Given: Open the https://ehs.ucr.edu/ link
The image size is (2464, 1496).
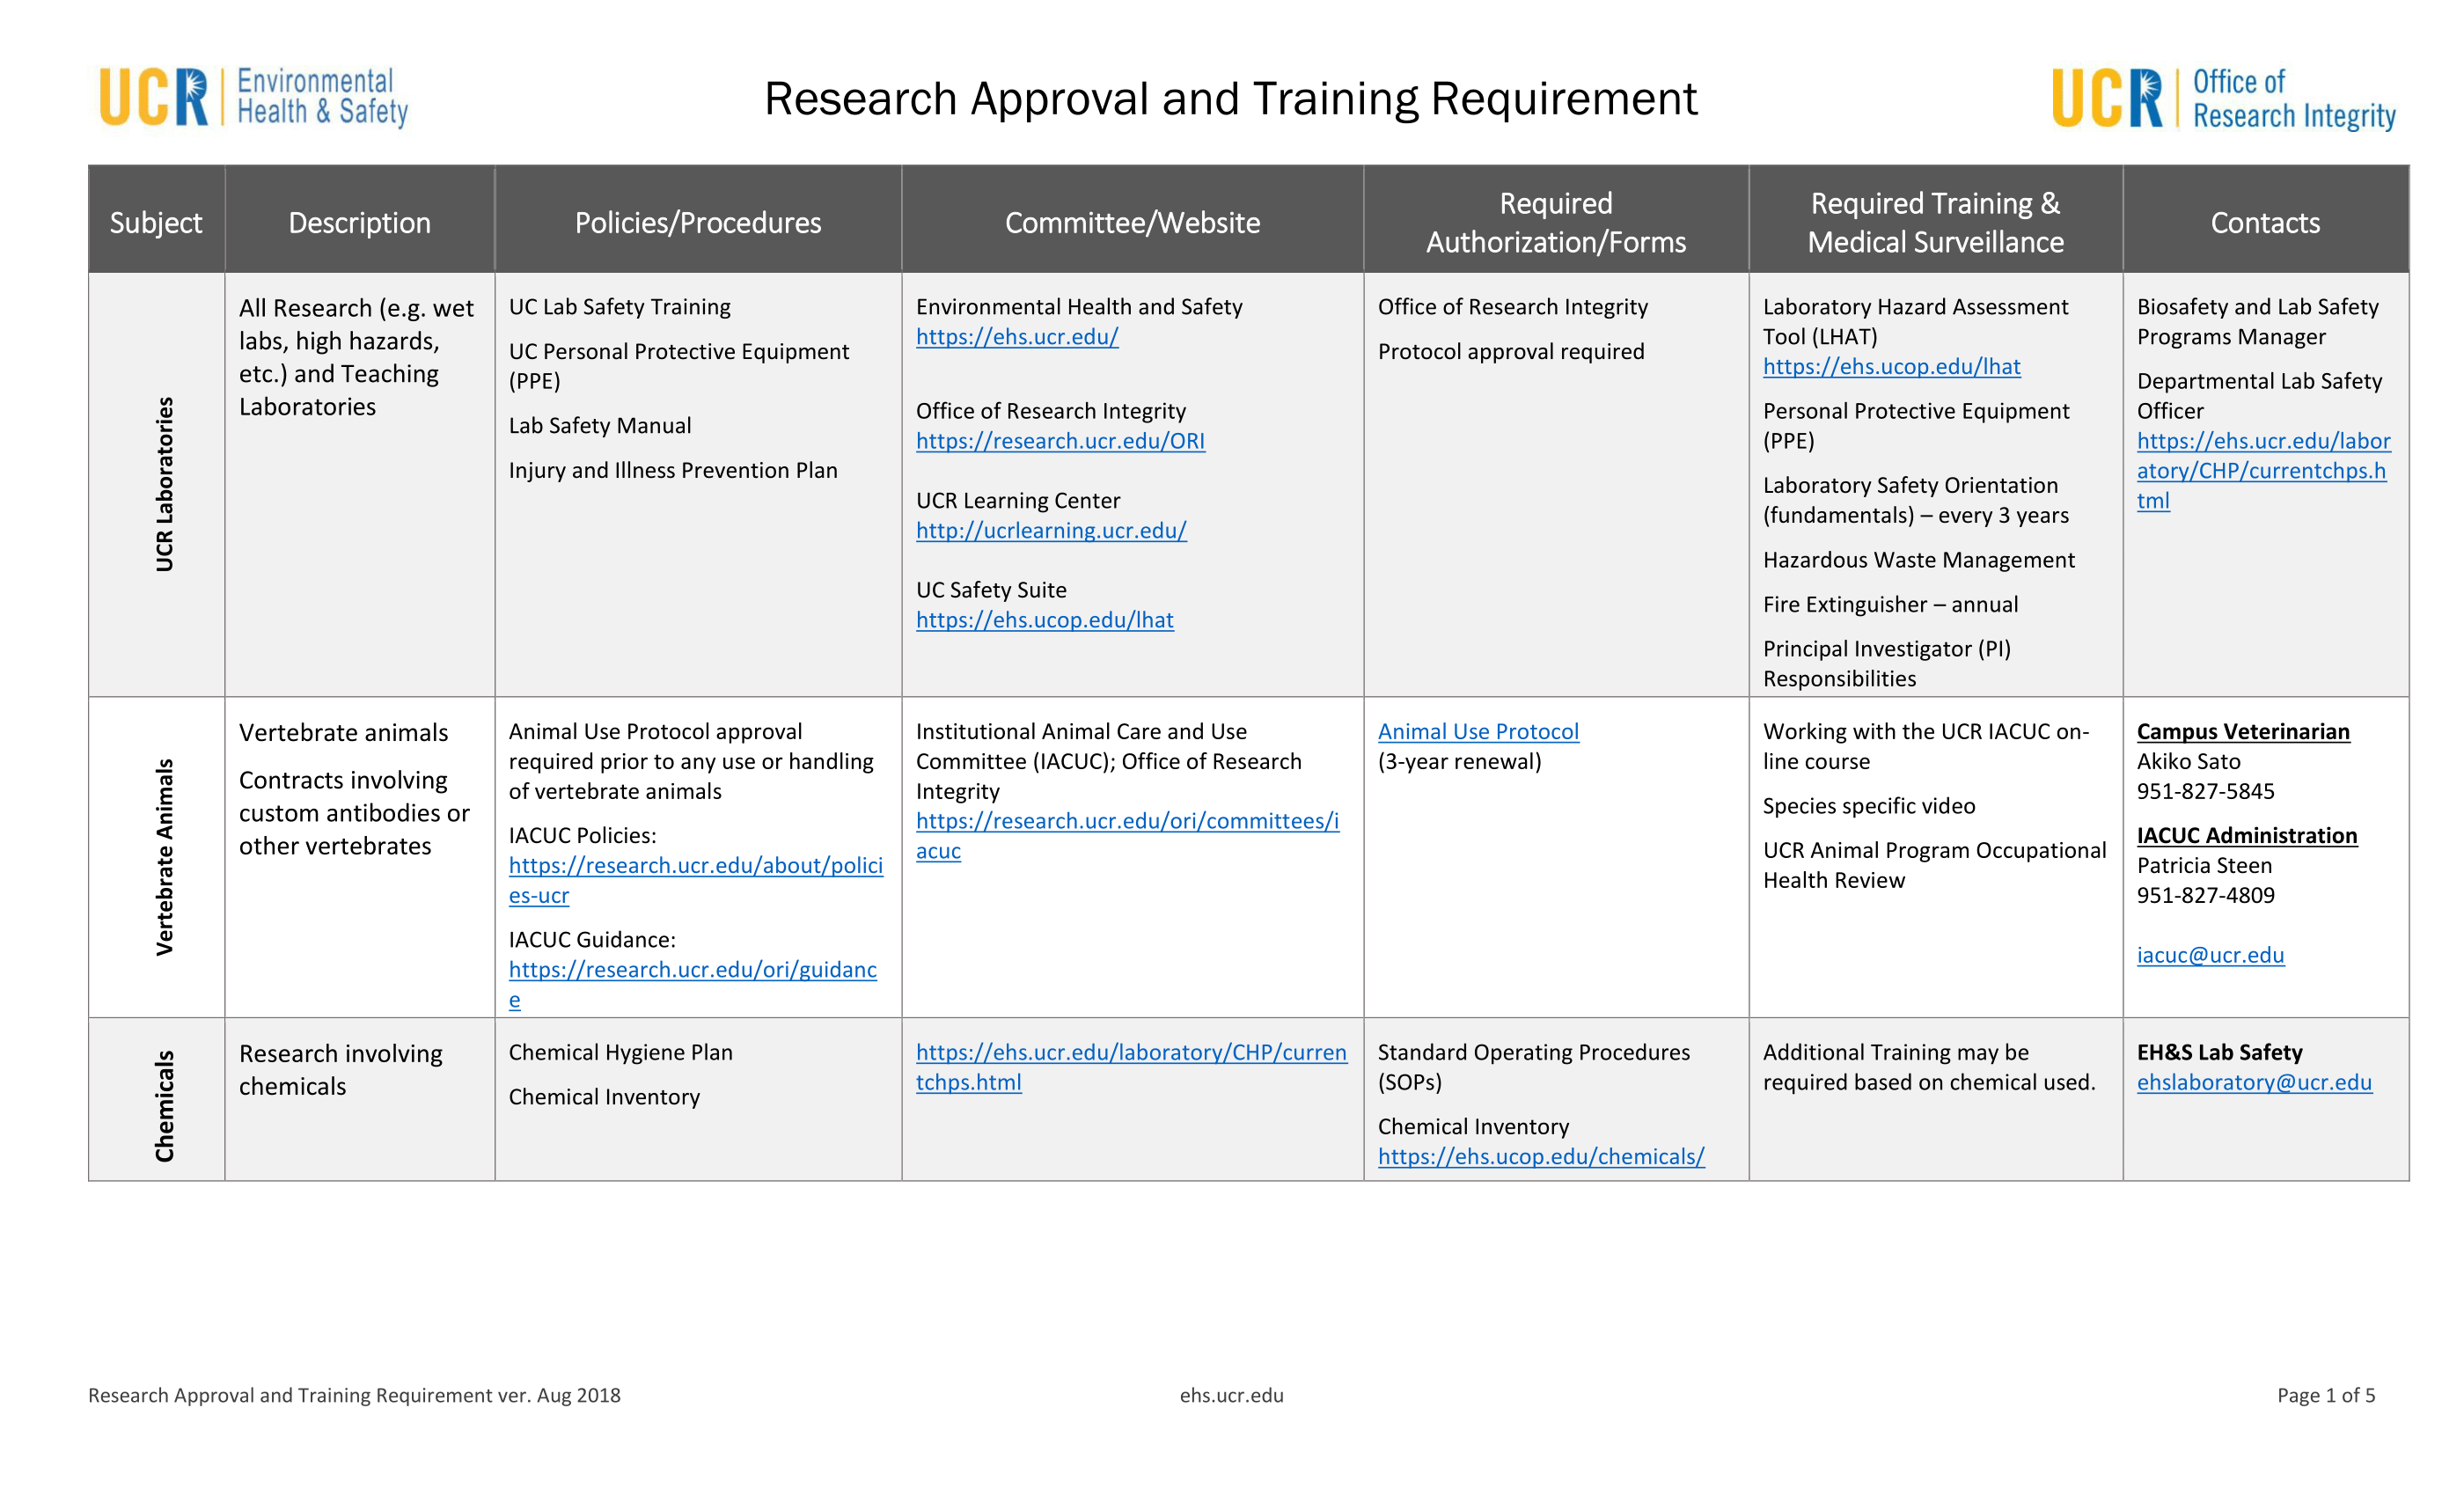Looking at the screenshot, I should point(1016,337).
